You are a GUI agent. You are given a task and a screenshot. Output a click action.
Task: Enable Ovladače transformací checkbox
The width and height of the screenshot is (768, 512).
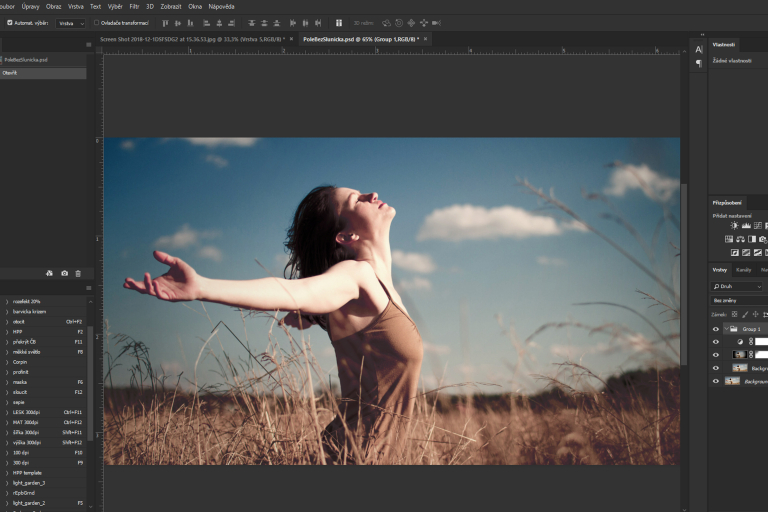coord(96,22)
